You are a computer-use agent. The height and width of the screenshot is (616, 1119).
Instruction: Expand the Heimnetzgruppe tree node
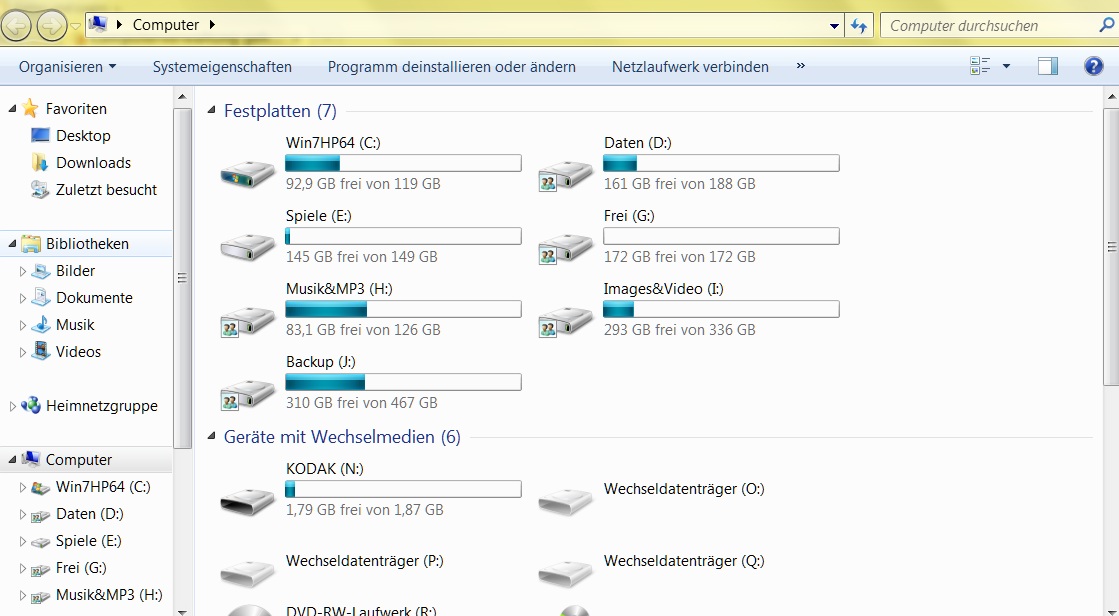[x=12, y=406]
